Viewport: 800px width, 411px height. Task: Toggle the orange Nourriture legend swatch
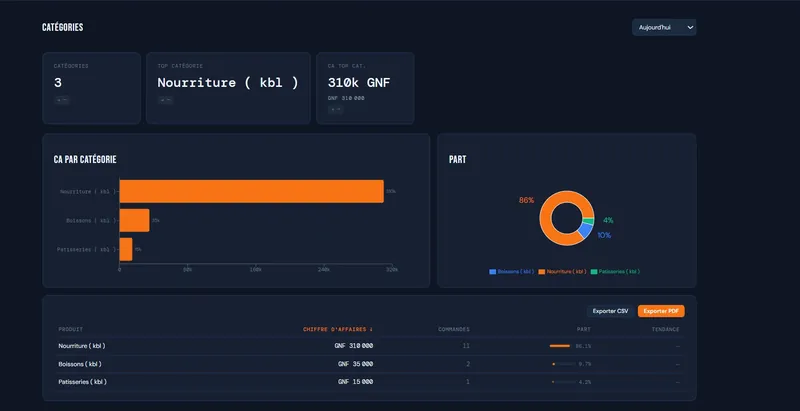541,272
